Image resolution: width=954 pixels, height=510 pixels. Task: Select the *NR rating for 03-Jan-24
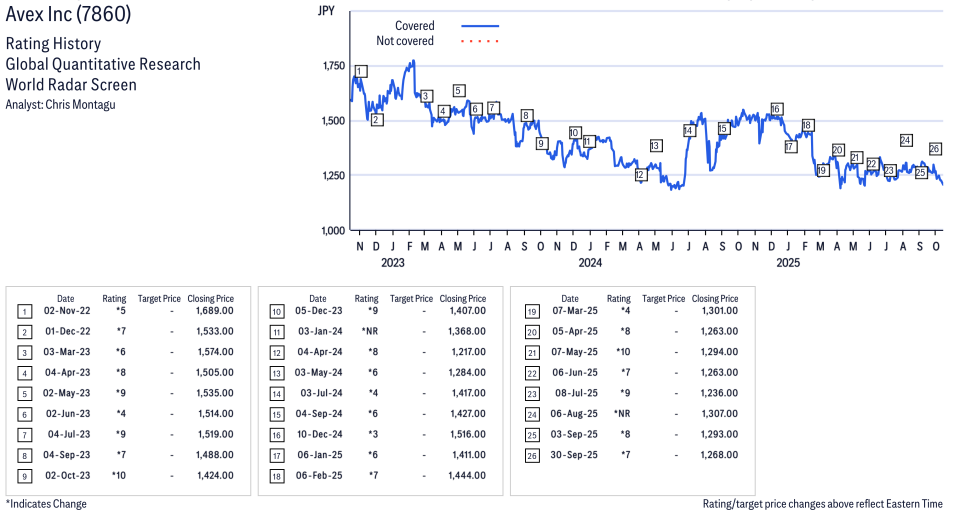tap(368, 331)
